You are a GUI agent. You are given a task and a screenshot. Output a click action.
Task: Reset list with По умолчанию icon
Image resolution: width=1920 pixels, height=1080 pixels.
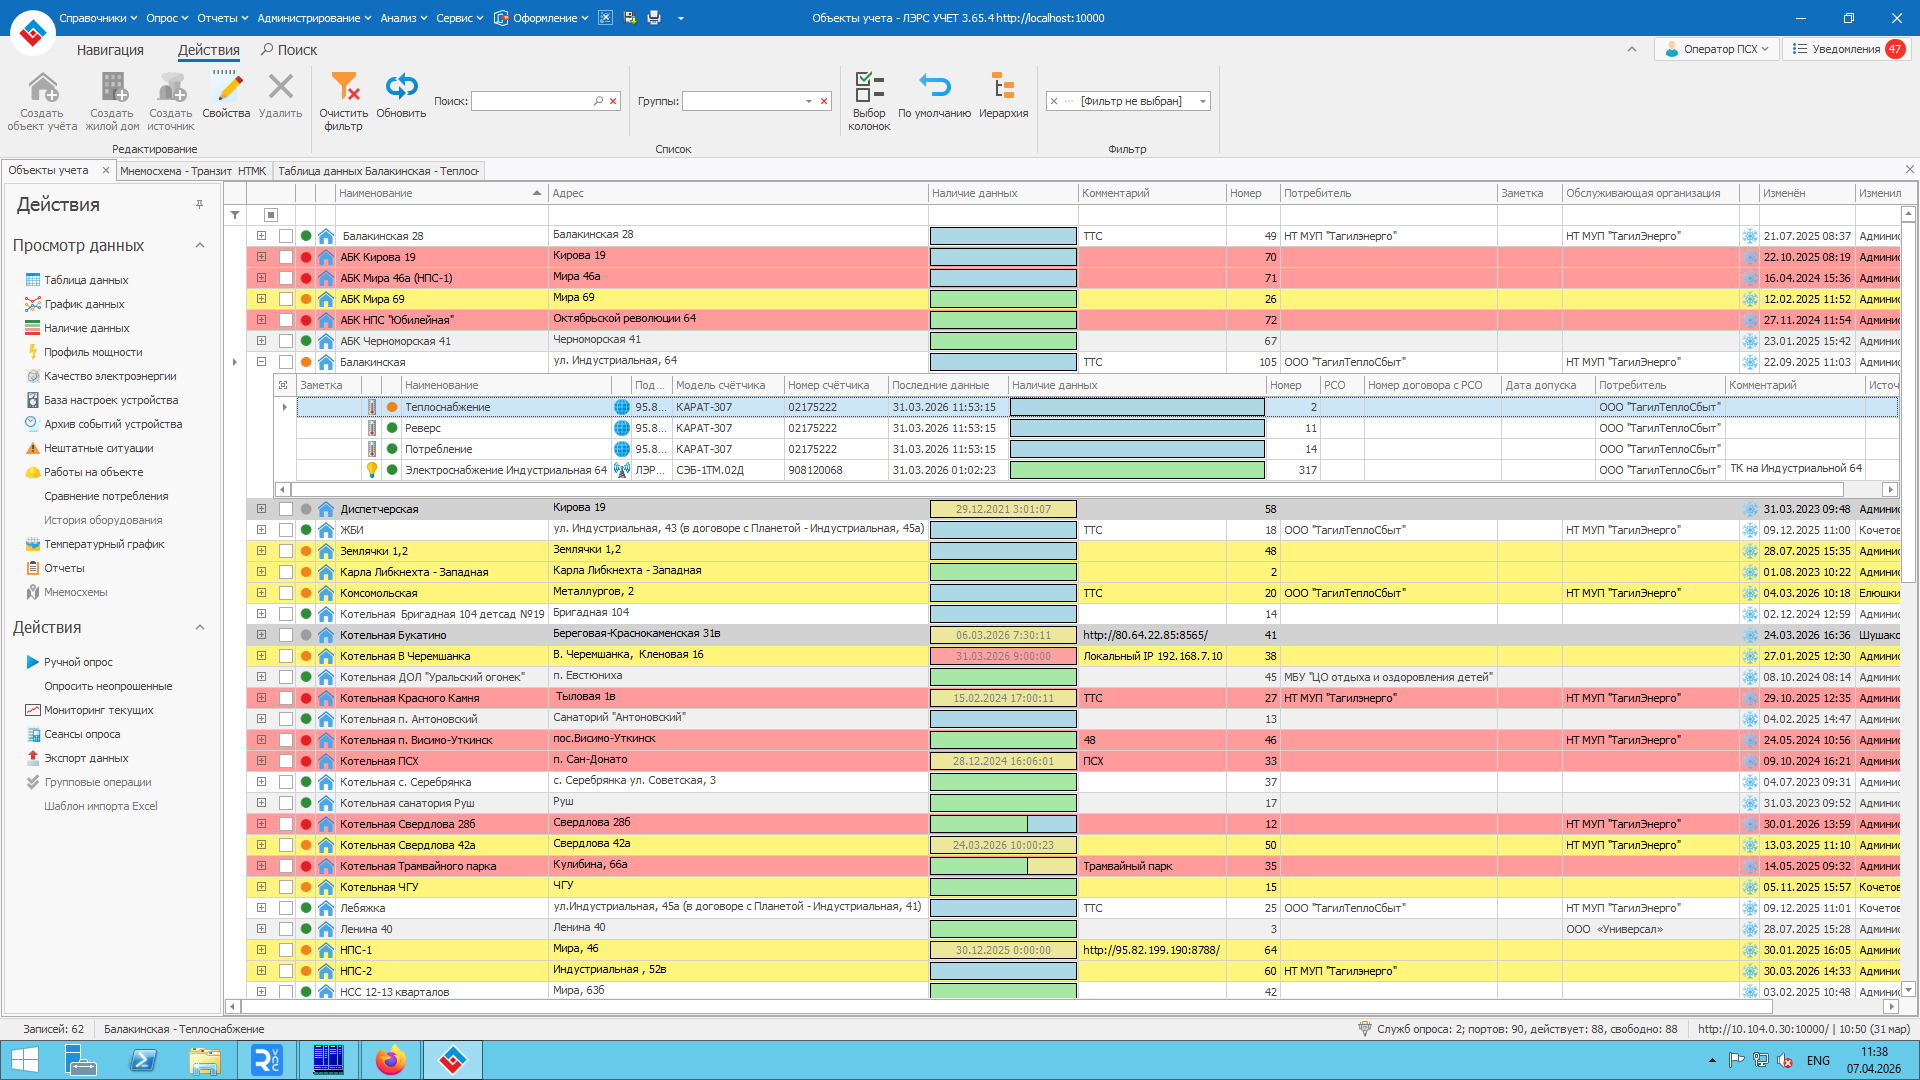pos(934,88)
